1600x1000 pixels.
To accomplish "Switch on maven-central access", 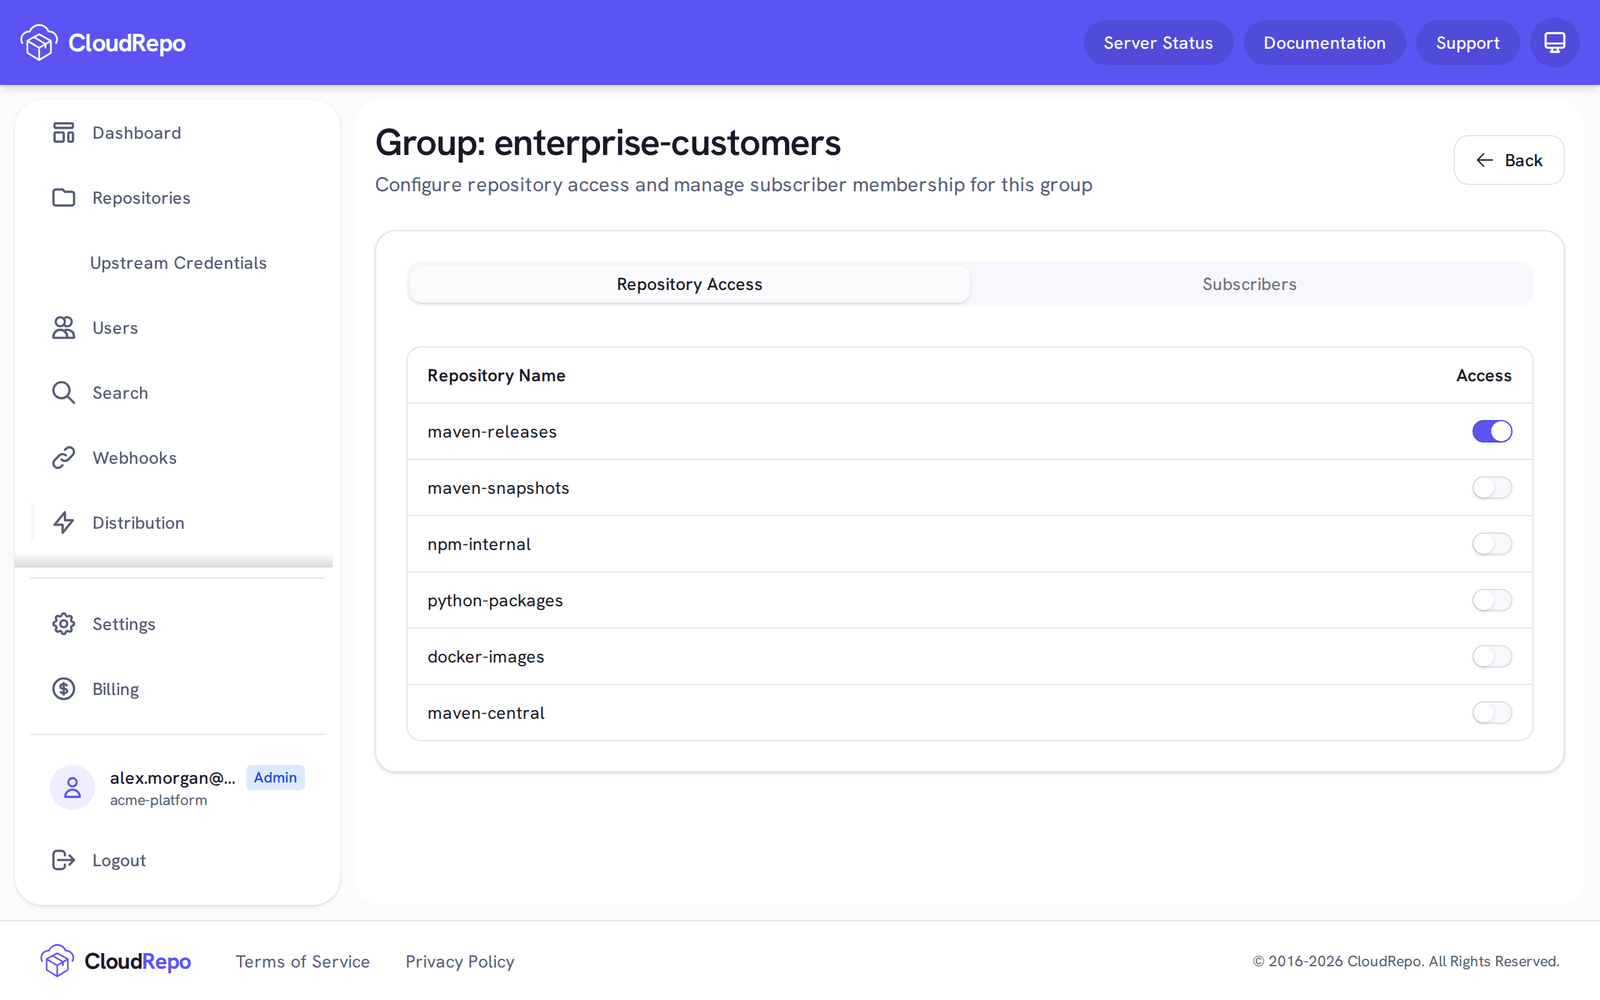I will tap(1492, 713).
